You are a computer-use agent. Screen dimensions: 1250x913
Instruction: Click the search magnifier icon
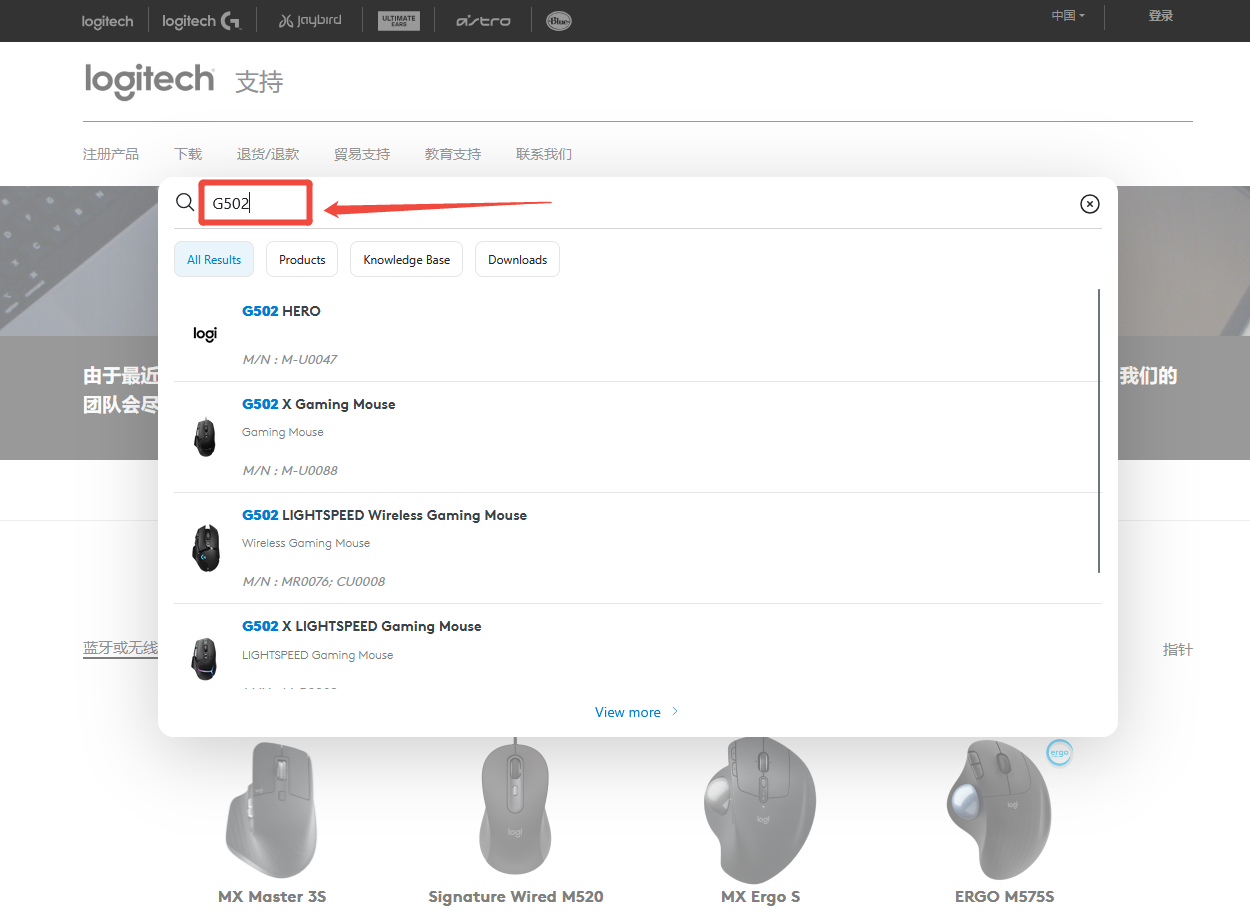tap(185, 203)
